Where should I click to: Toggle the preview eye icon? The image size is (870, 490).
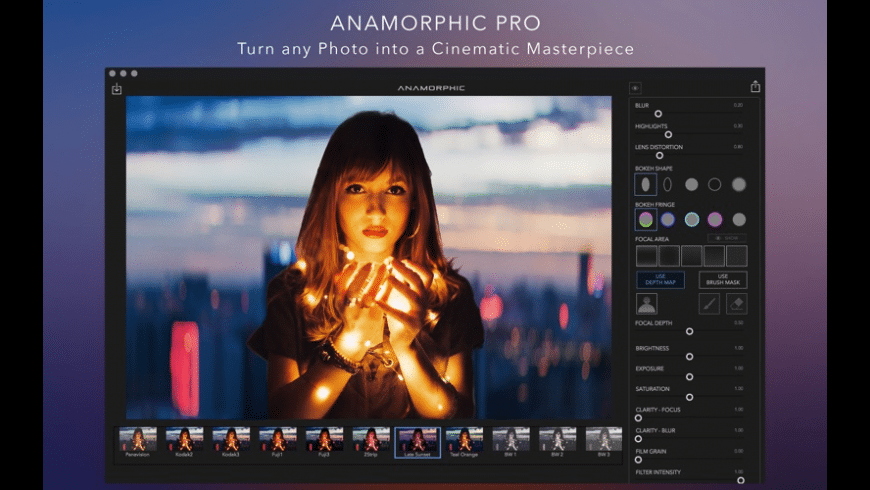click(635, 88)
